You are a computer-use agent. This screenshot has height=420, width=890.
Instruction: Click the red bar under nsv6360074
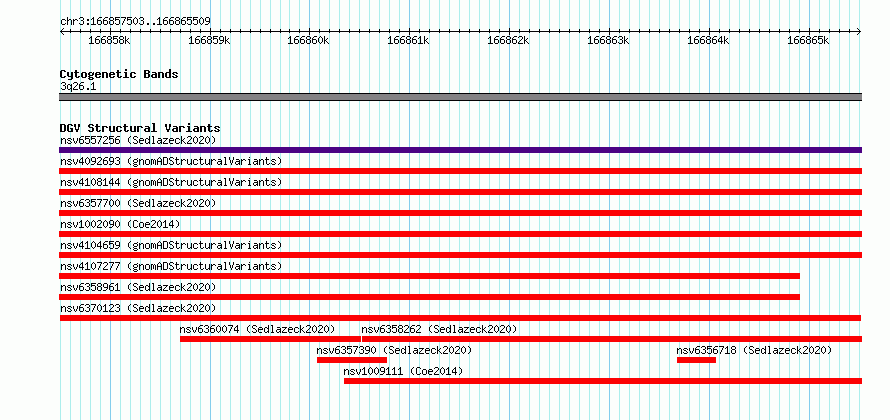270,339
